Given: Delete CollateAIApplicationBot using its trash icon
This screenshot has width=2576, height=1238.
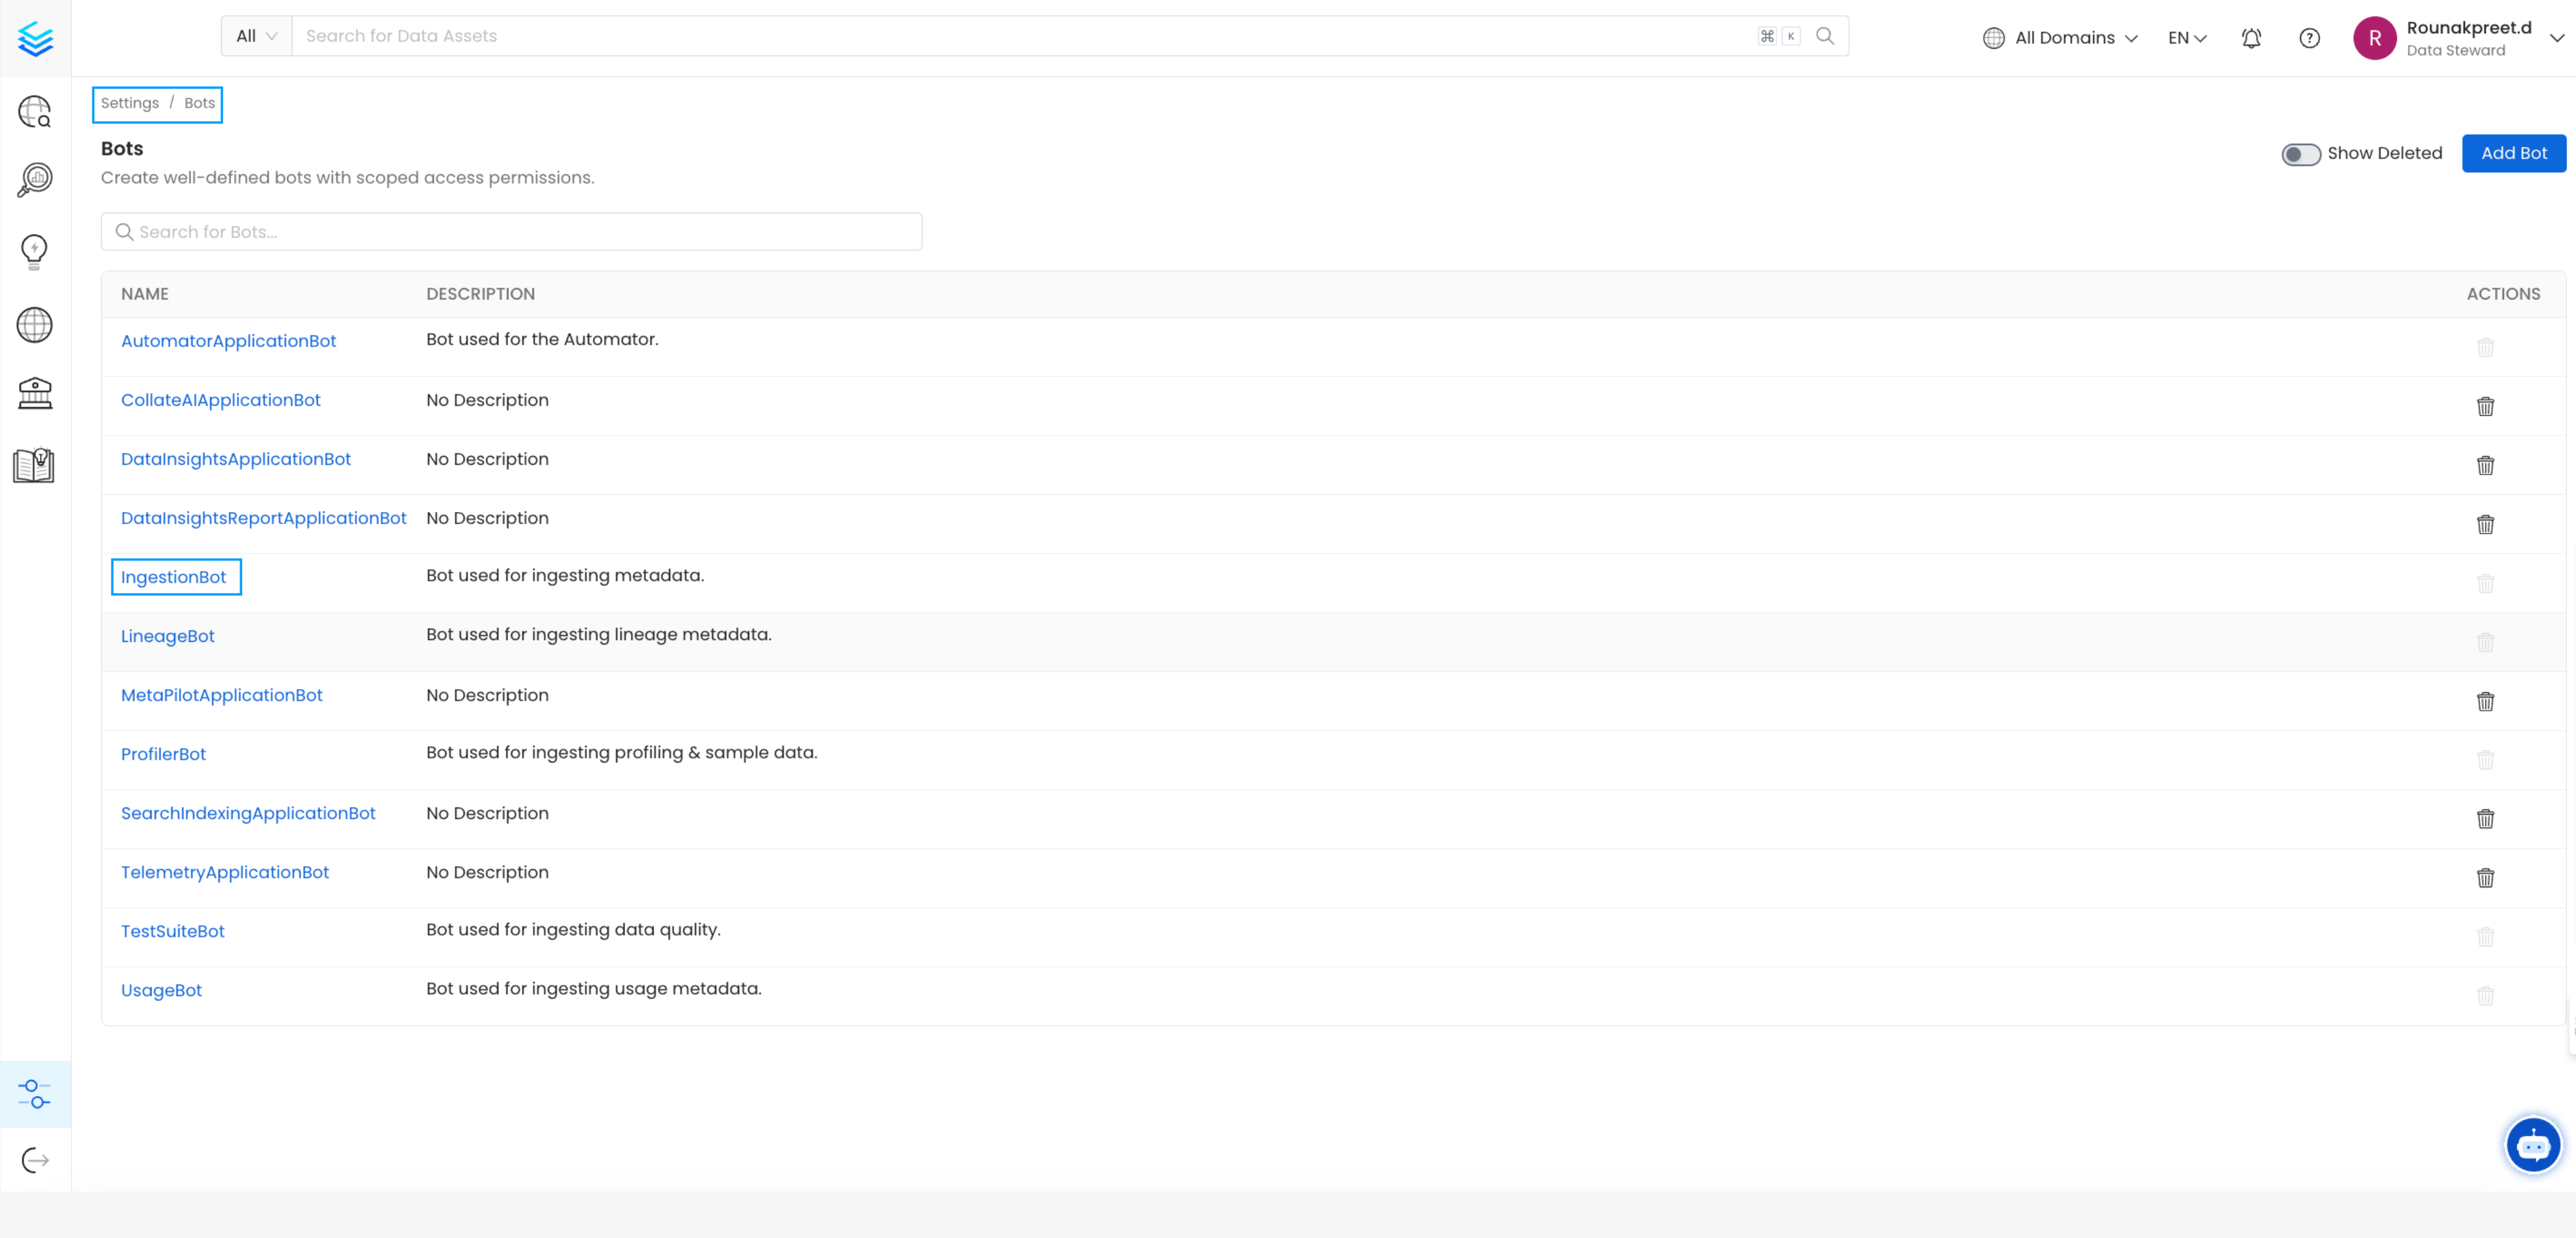Looking at the screenshot, I should coord(2486,407).
